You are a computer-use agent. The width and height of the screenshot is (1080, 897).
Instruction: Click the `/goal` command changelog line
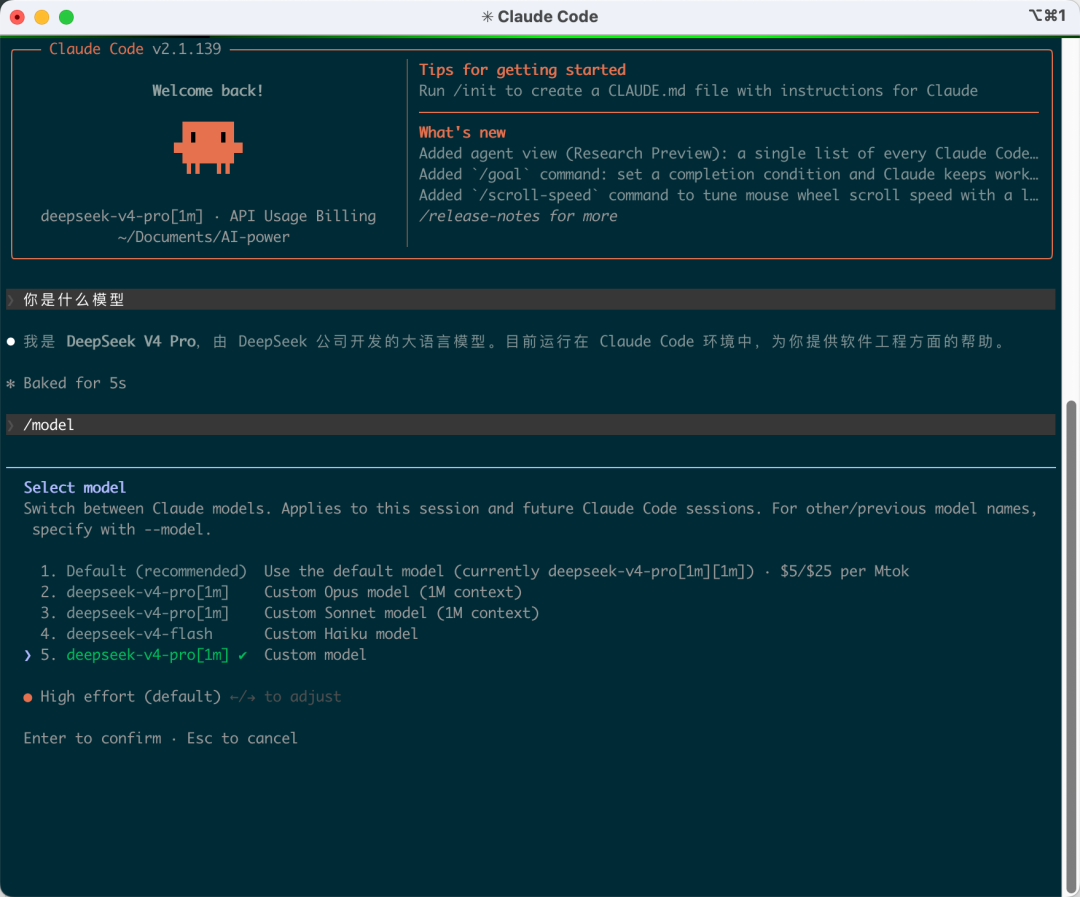tap(729, 174)
